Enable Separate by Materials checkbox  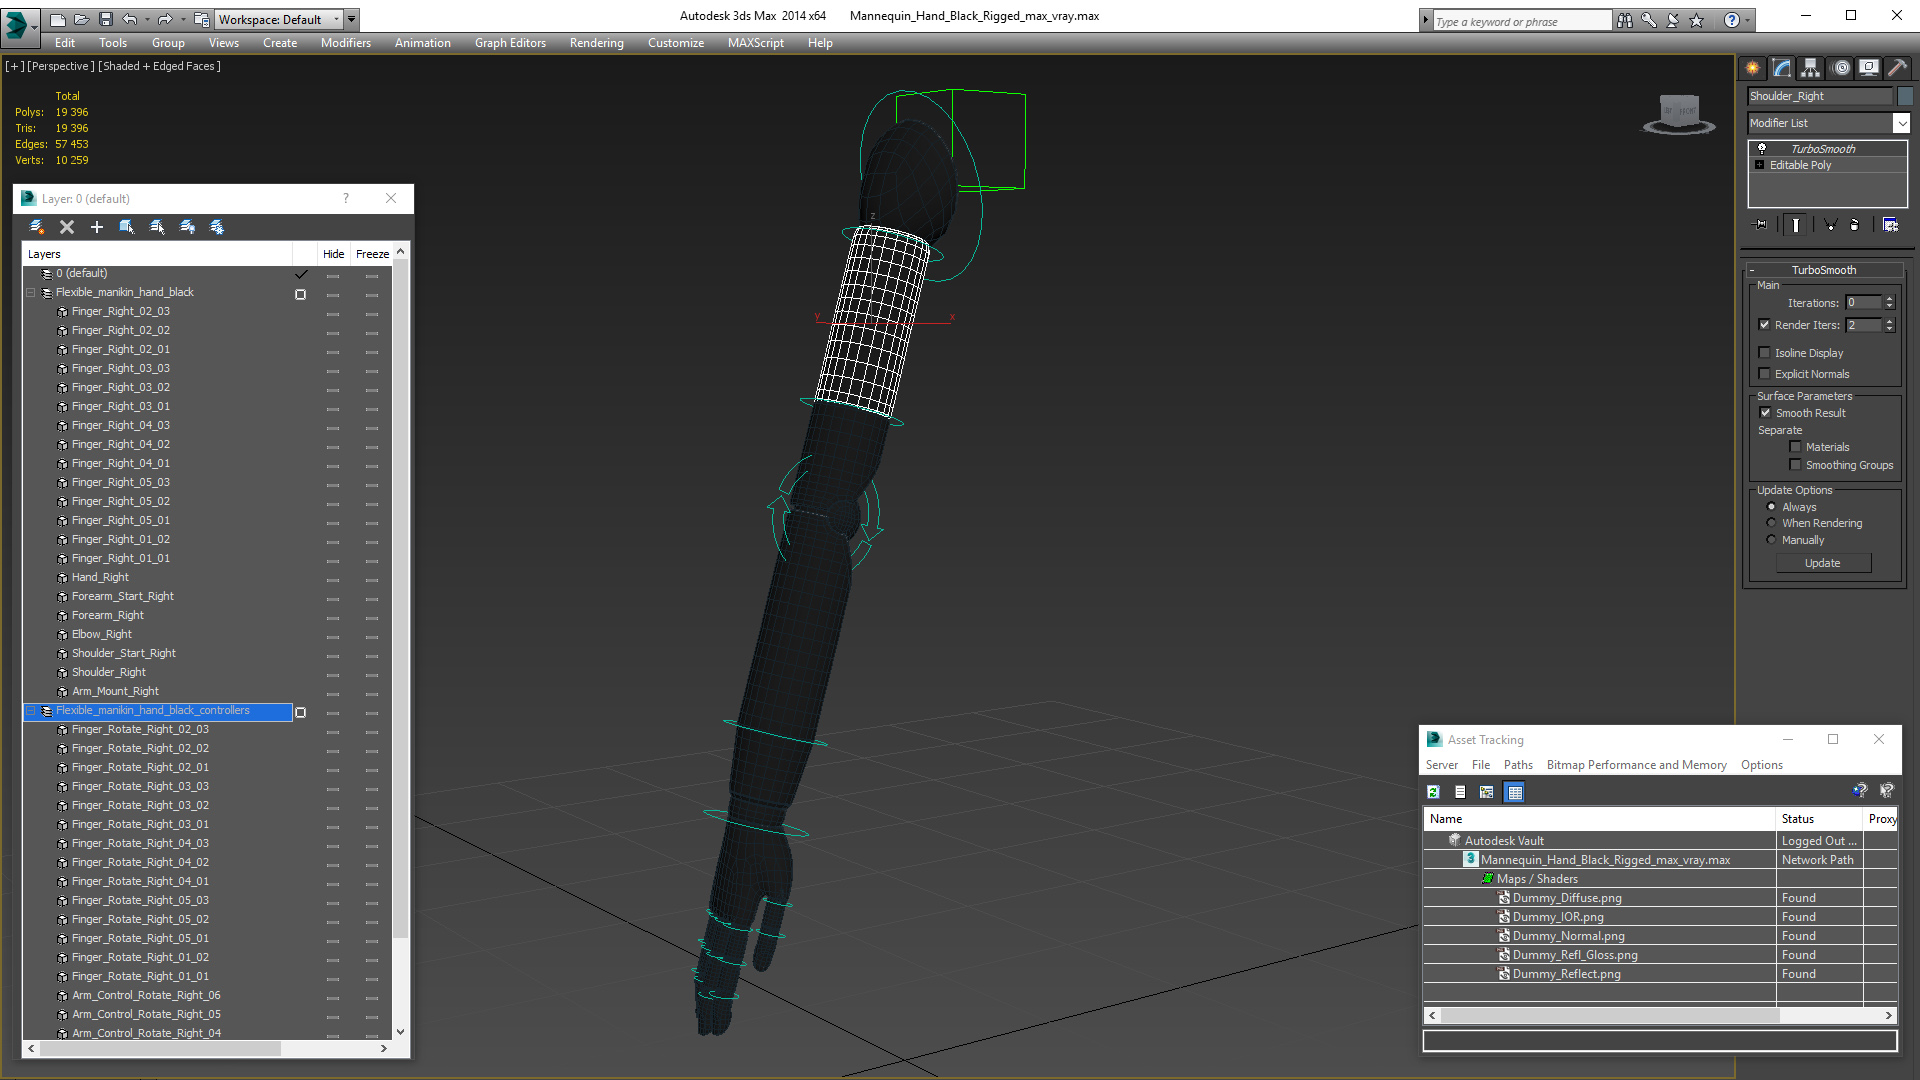(1796, 447)
